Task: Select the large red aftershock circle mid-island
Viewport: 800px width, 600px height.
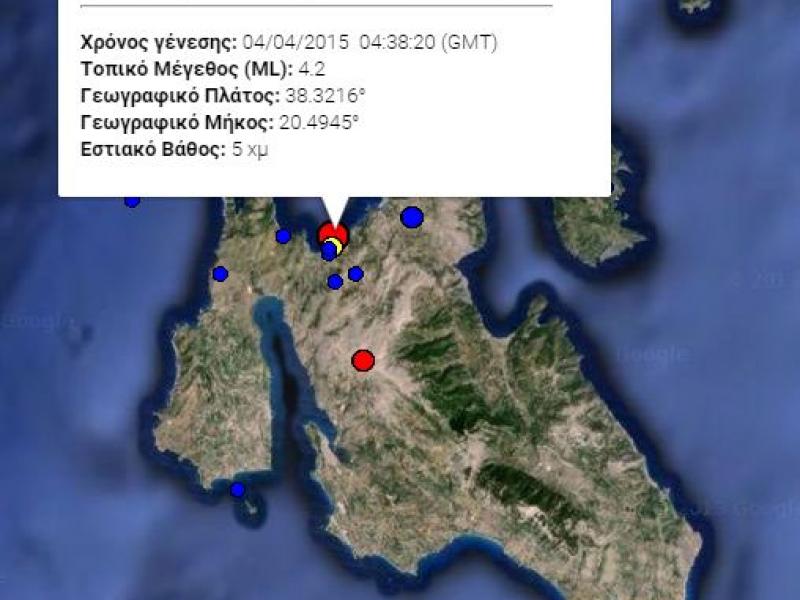Action: [362, 358]
